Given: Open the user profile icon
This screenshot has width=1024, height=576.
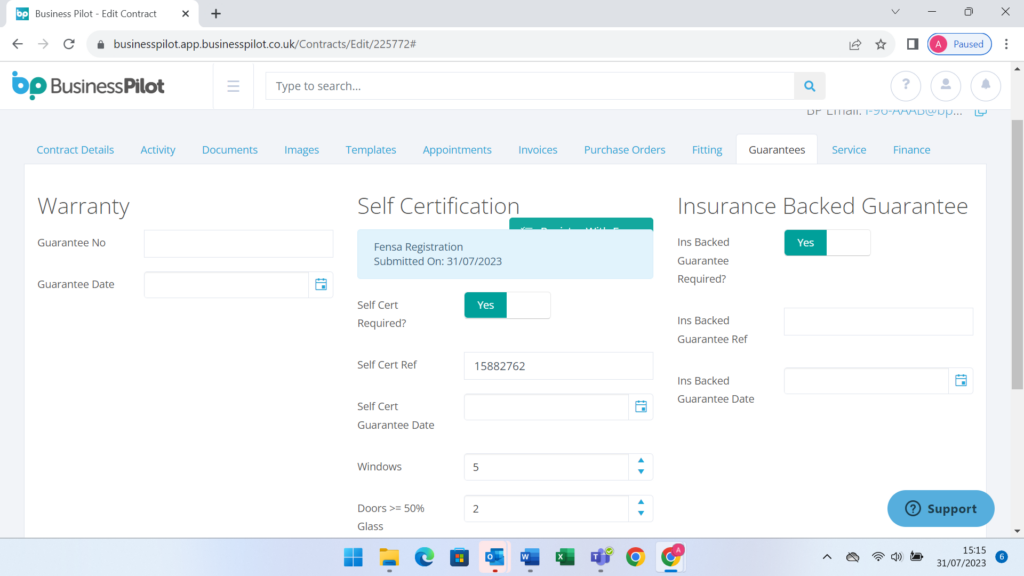Looking at the screenshot, I should click(945, 85).
